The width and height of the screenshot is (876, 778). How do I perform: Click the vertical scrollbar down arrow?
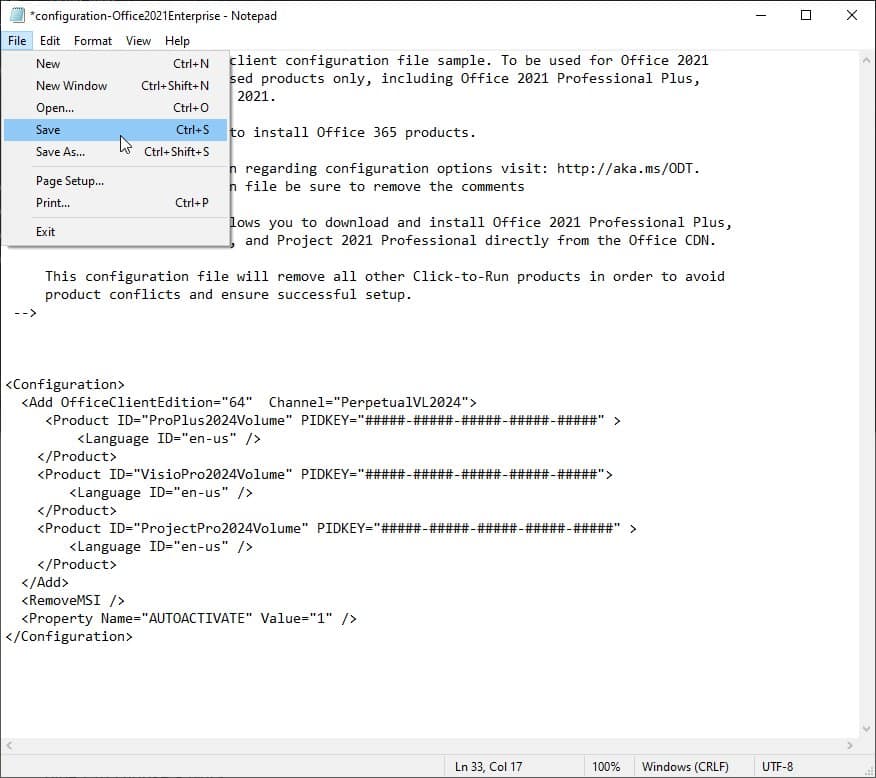point(867,729)
